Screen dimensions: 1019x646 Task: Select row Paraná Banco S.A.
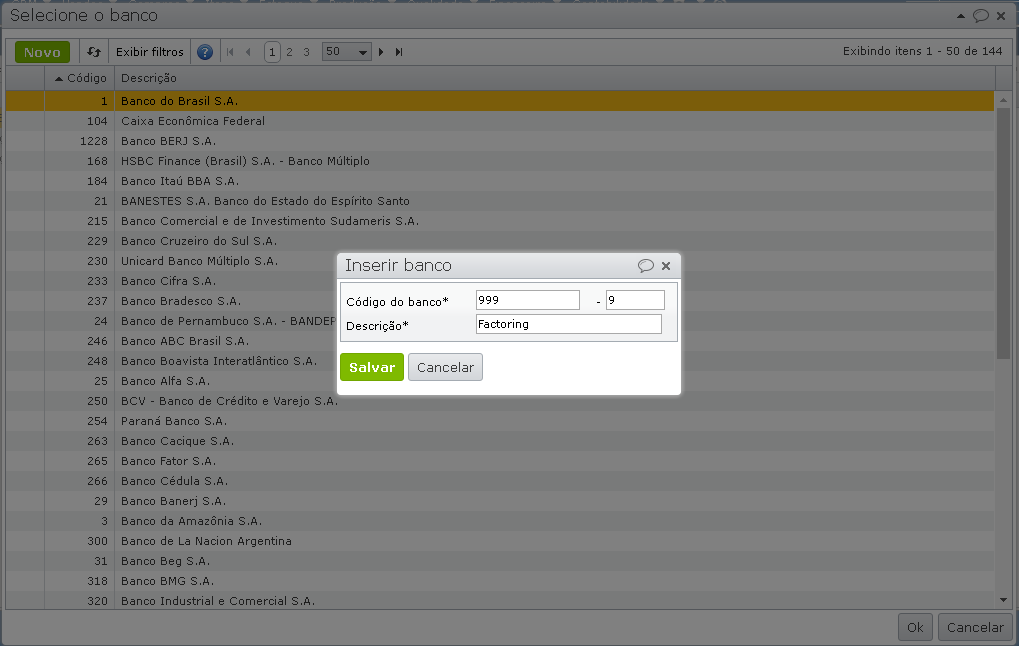[x=500, y=421]
